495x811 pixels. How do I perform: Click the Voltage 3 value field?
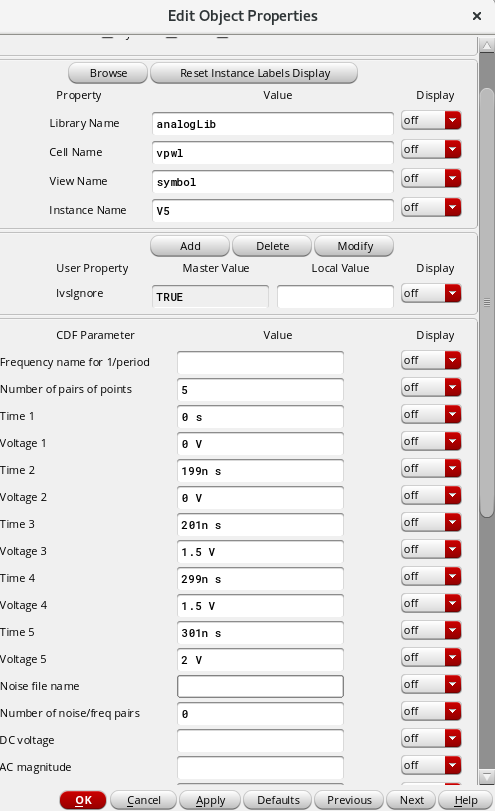point(260,552)
